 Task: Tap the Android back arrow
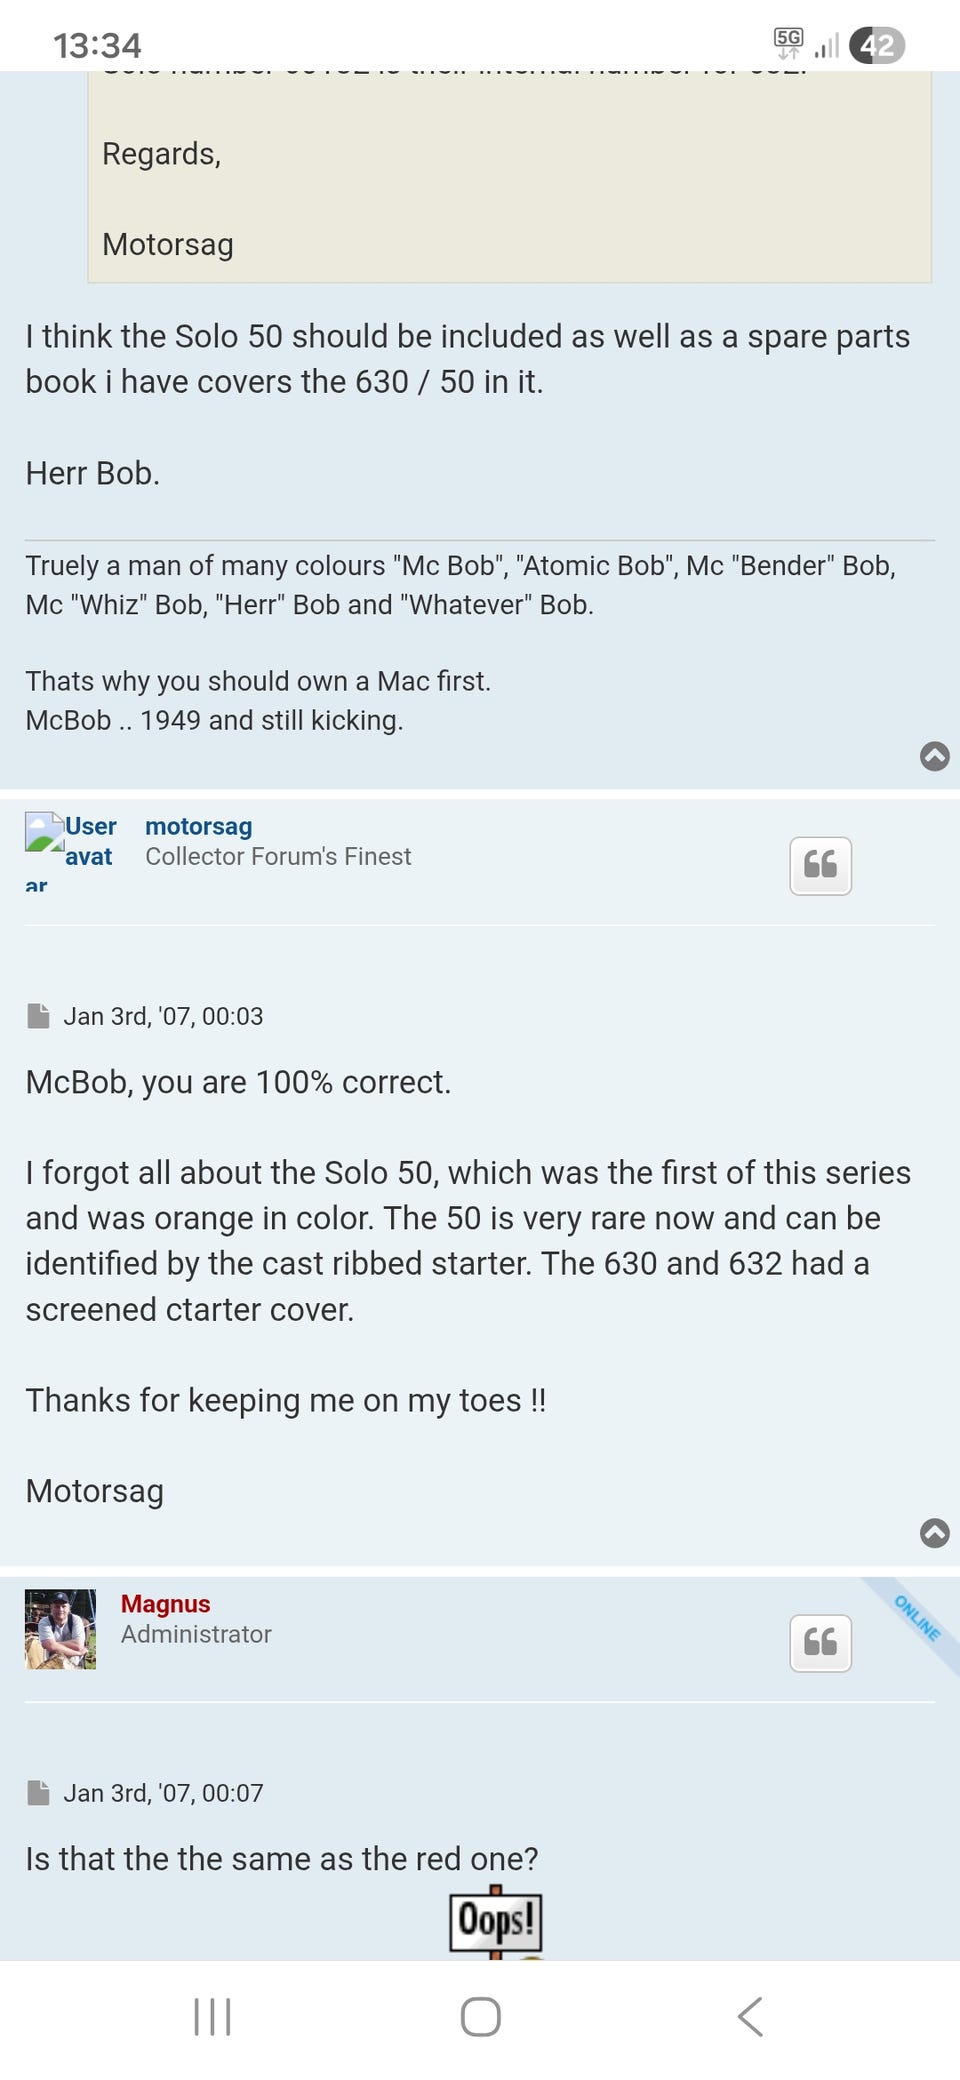tap(750, 2016)
